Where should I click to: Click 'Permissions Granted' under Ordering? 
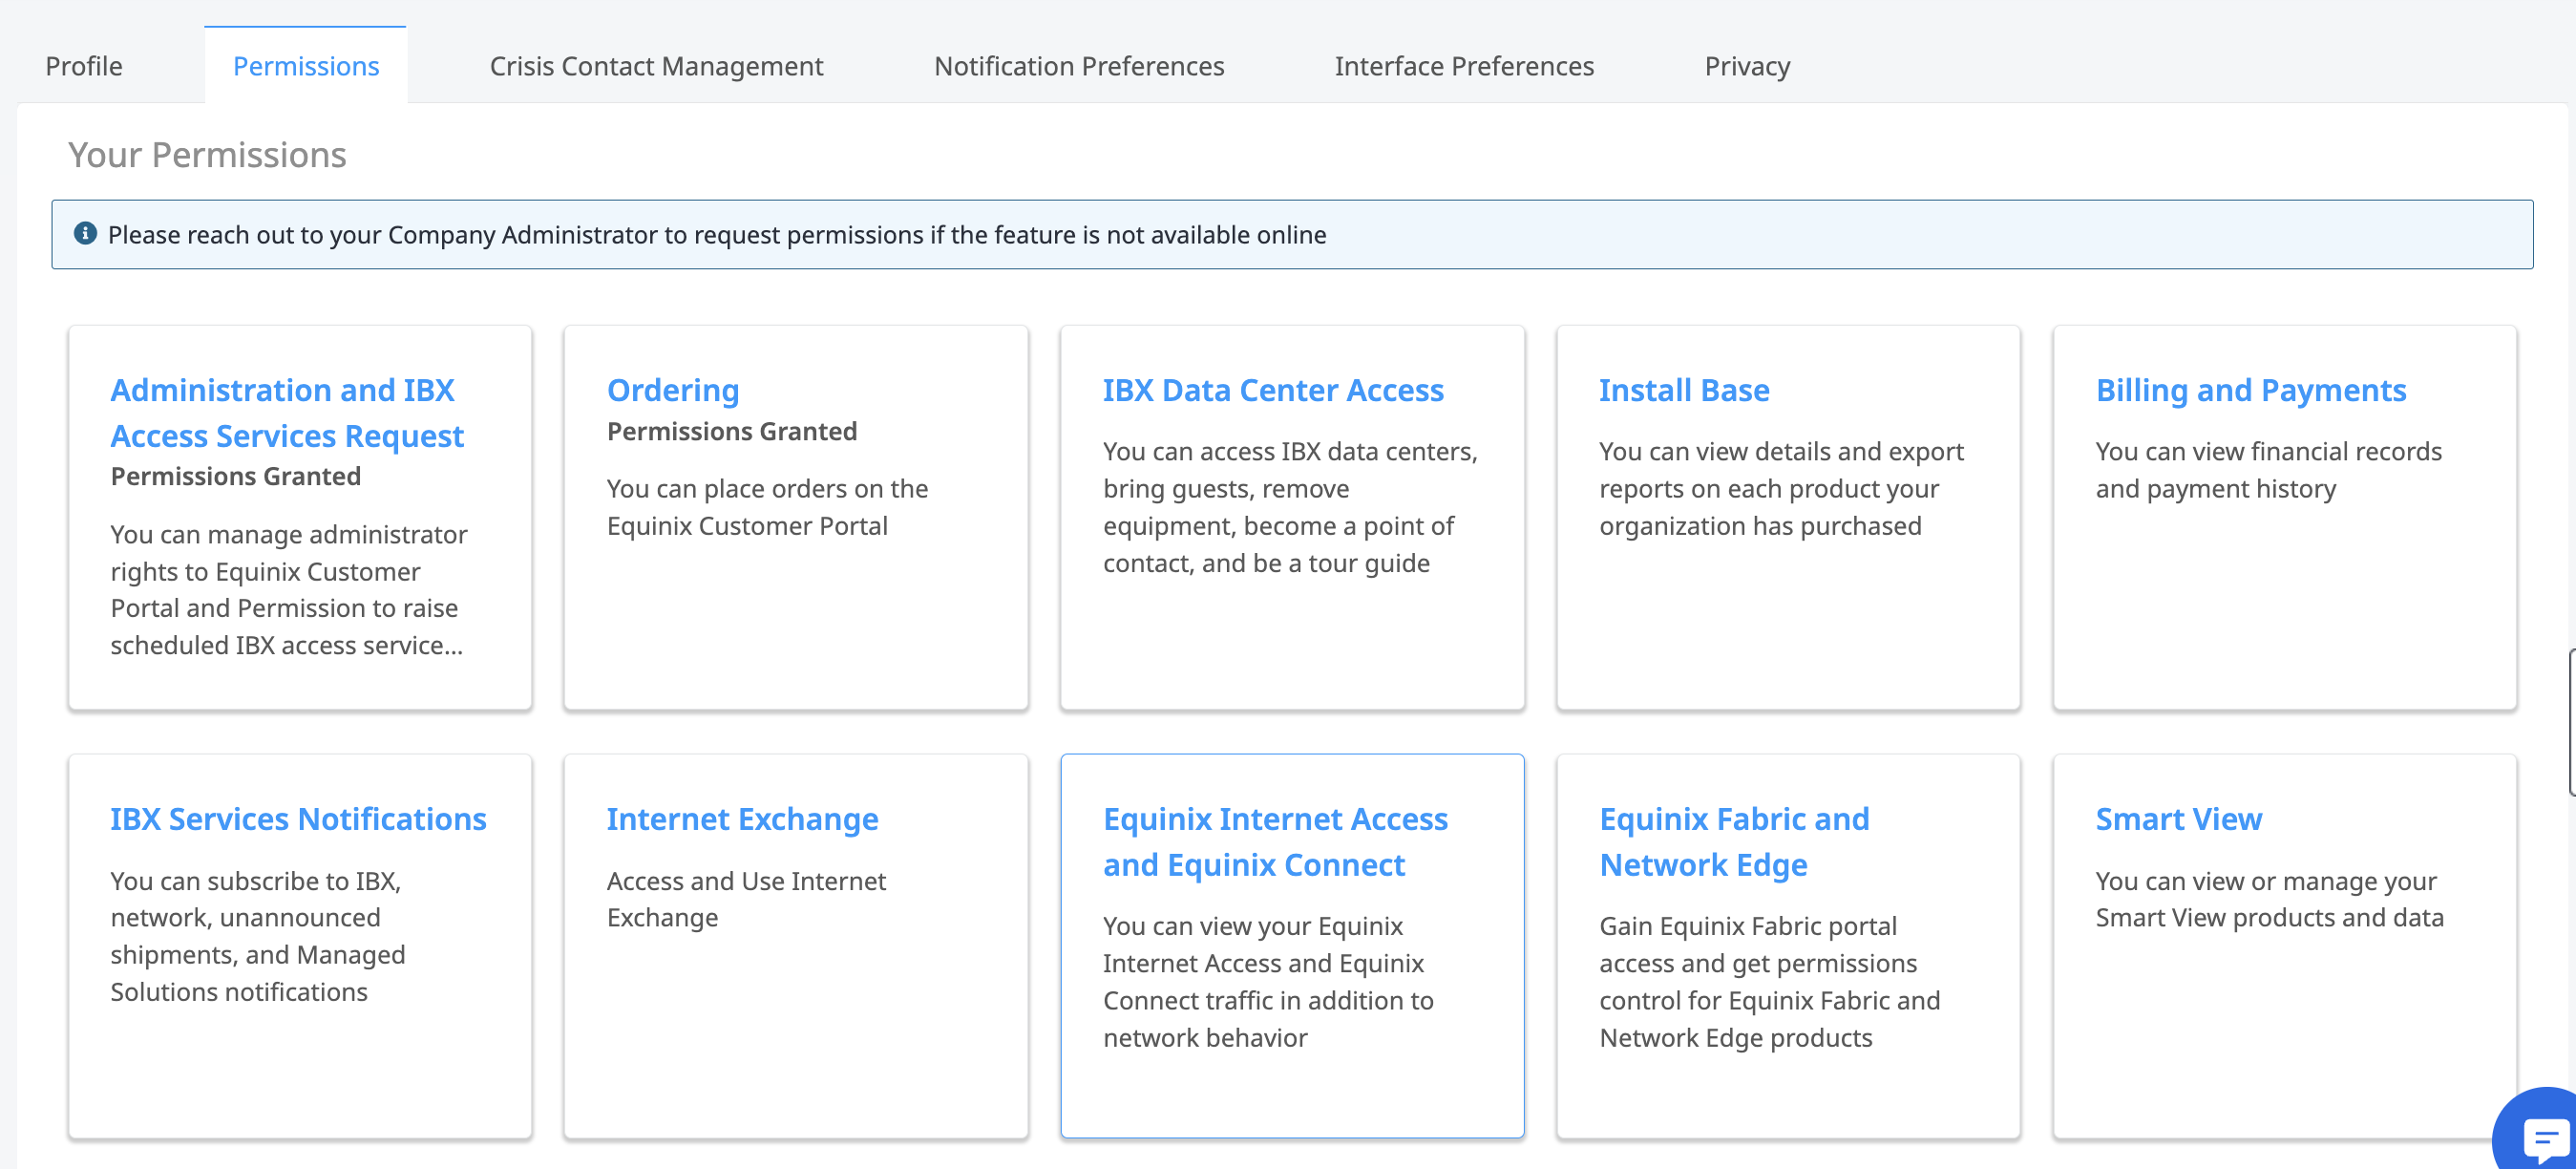point(732,431)
